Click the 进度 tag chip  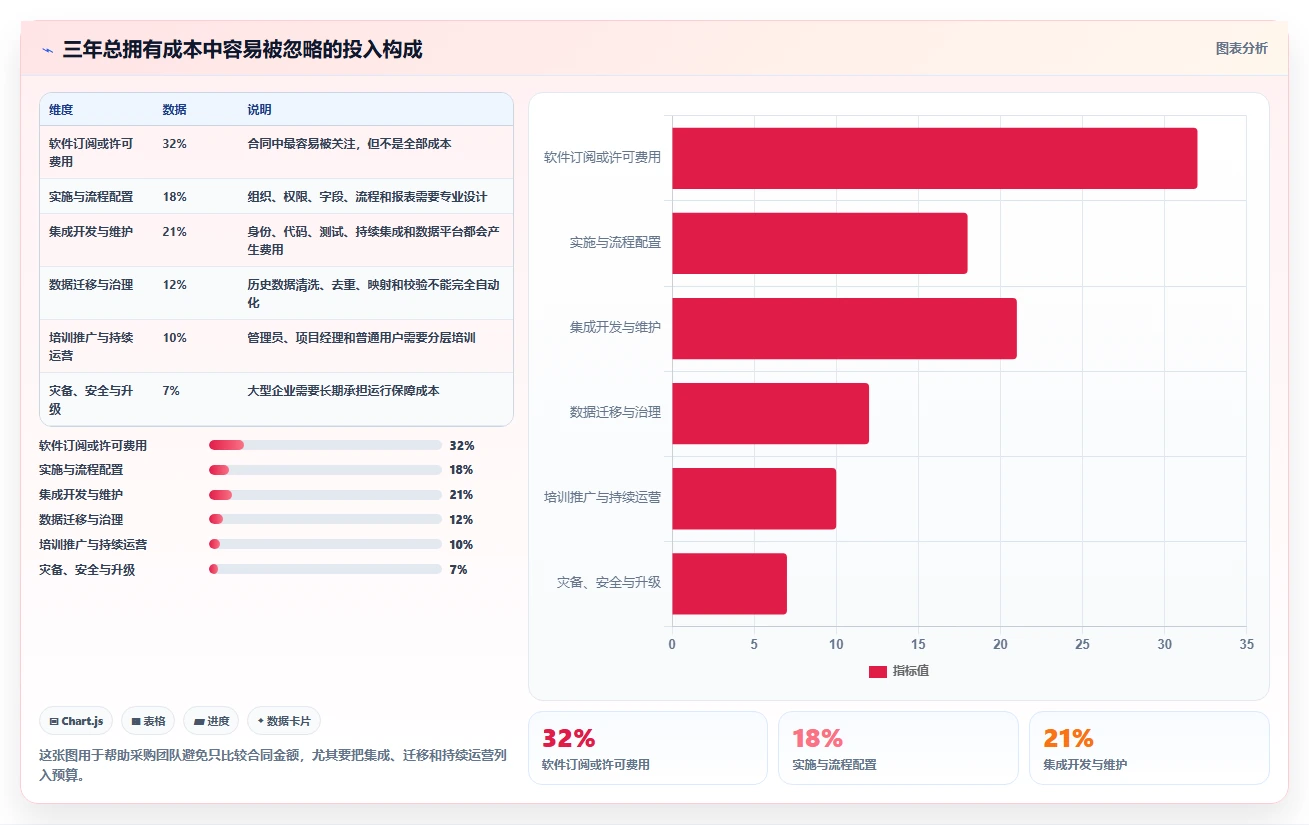211,721
